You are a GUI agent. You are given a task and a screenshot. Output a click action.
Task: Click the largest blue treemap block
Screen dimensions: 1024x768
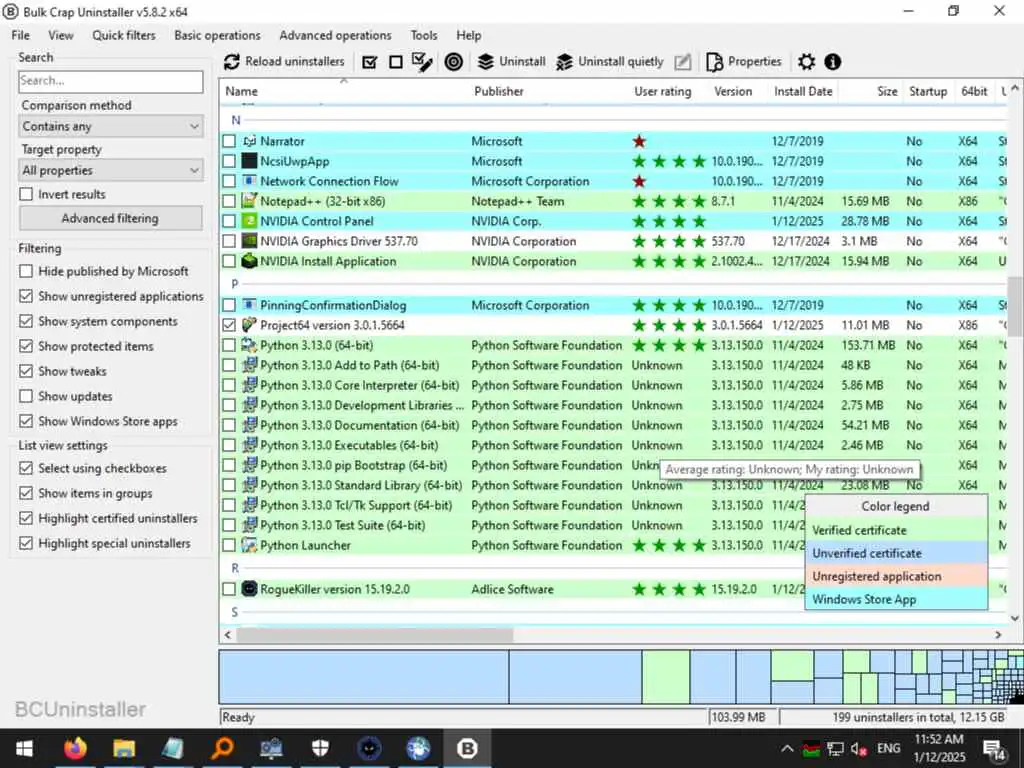point(364,677)
